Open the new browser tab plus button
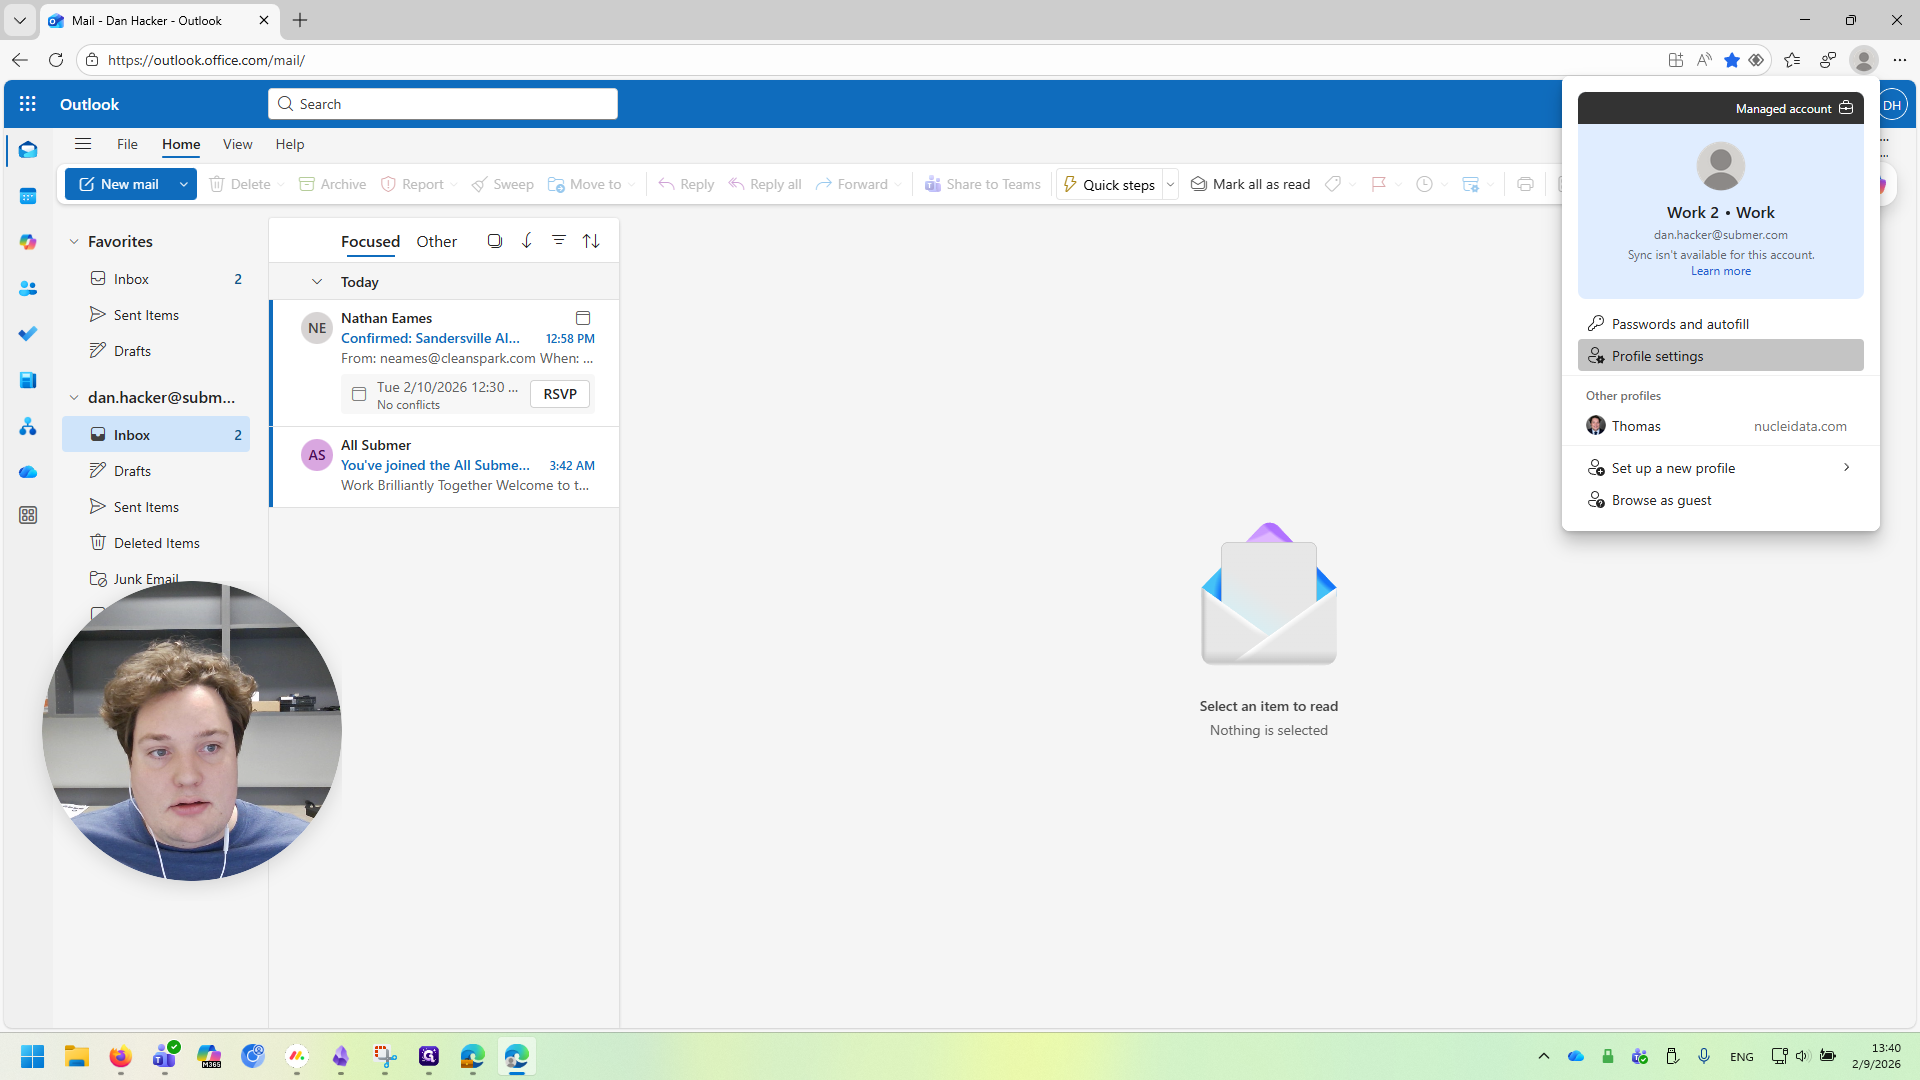 tap(300, 20)
